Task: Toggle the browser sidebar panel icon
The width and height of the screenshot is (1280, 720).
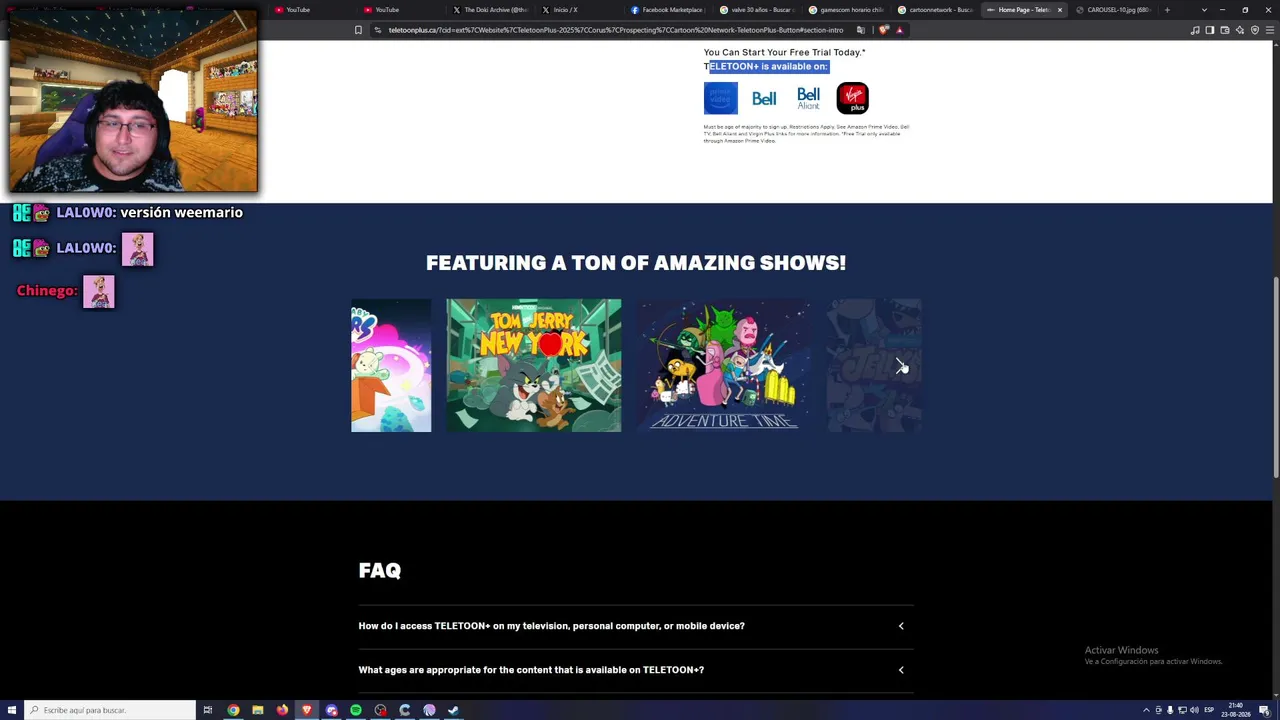Action: (x=1209, y=30)
